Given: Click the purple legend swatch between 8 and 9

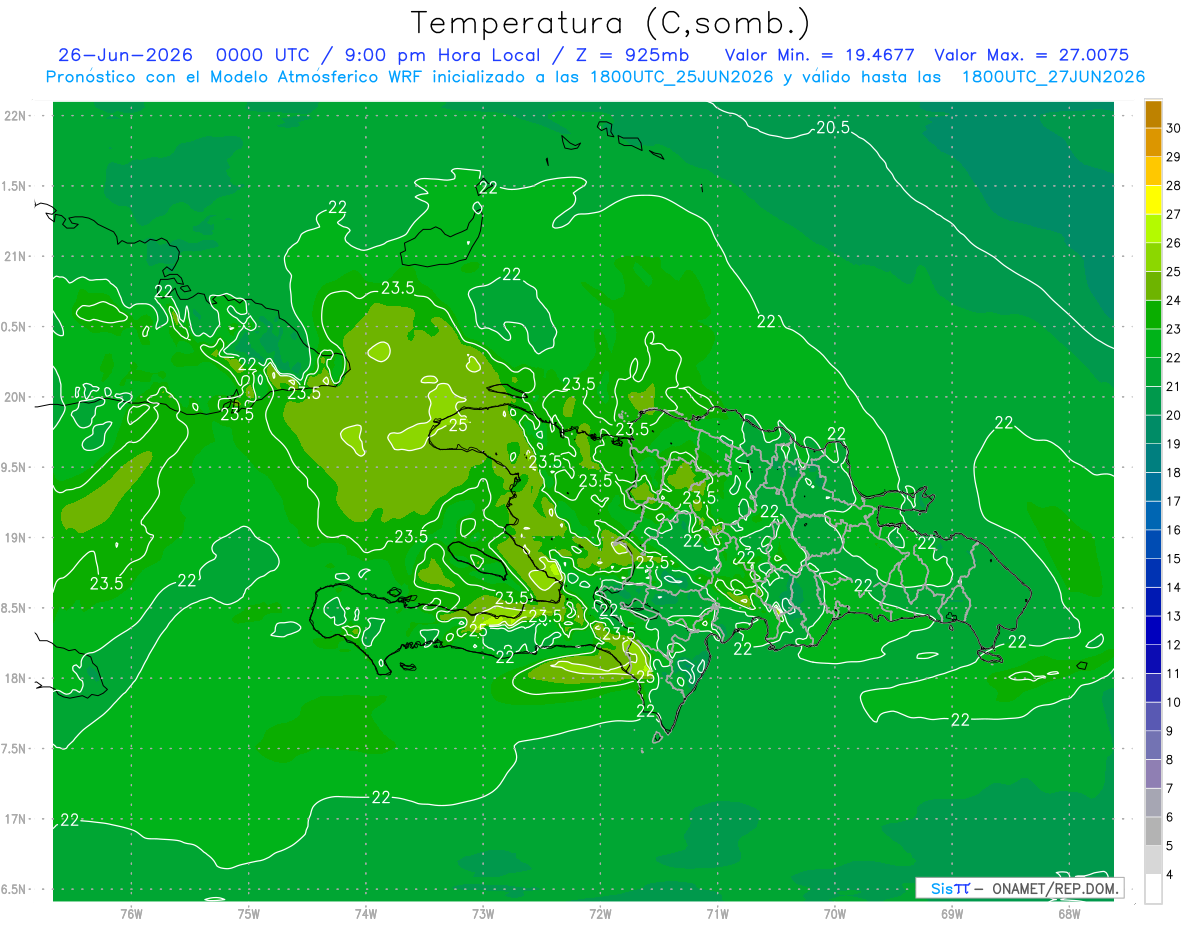Looking at the screenshot, I should [1153, 745].
